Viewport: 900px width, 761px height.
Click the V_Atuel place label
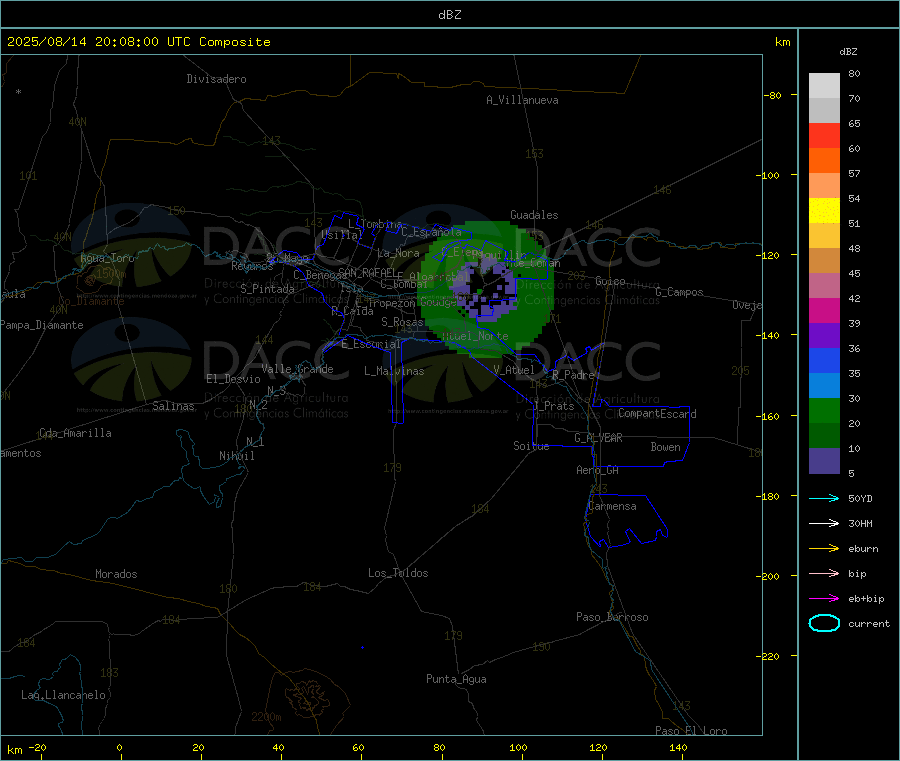click(514, 370)
